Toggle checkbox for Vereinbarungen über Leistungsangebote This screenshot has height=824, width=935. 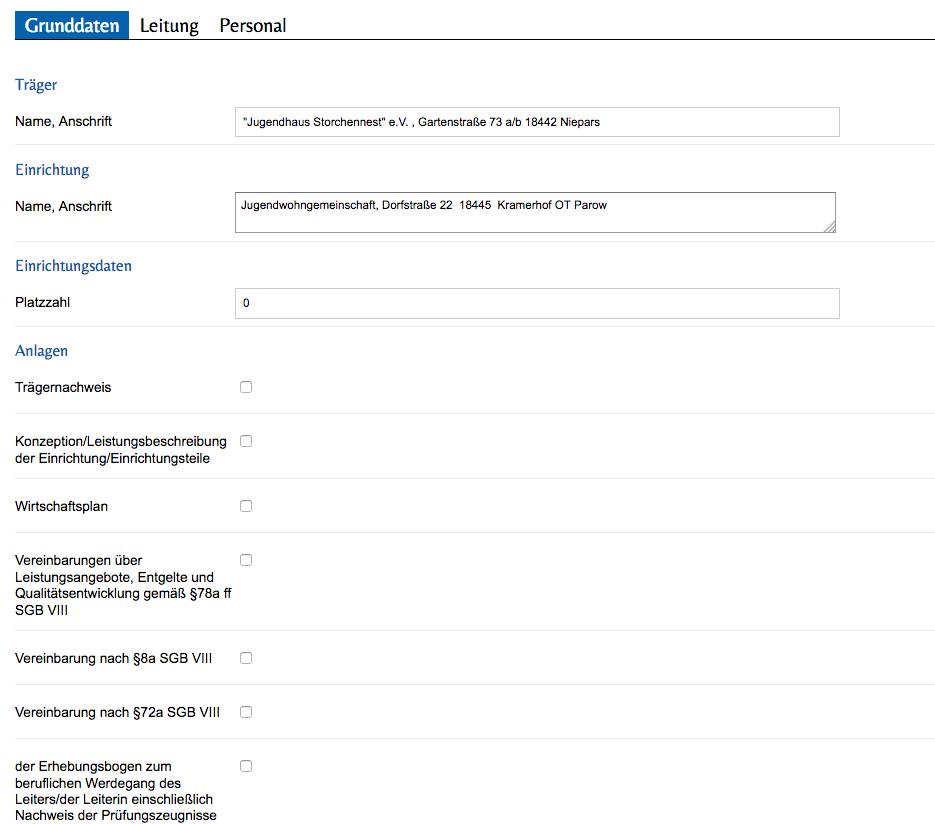pos(246,560)
